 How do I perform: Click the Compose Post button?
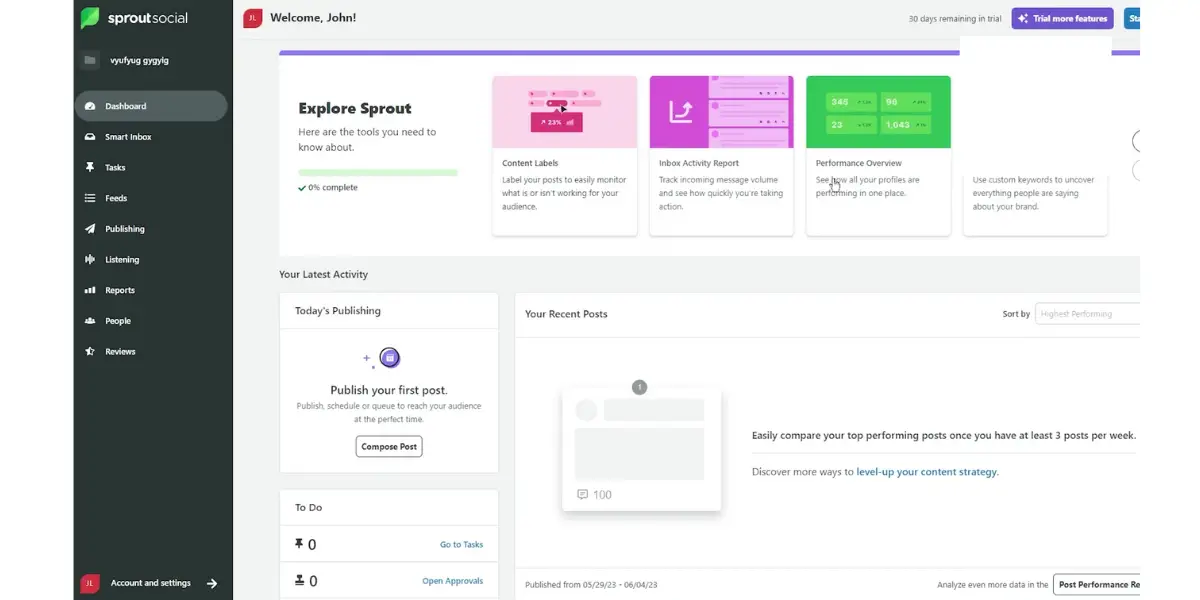pos(389,446)
